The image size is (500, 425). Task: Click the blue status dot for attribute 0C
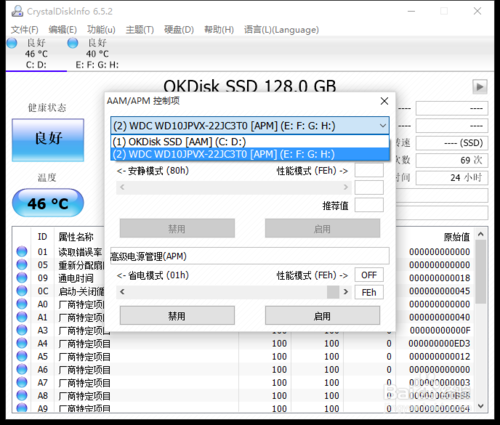click(22, 291)
